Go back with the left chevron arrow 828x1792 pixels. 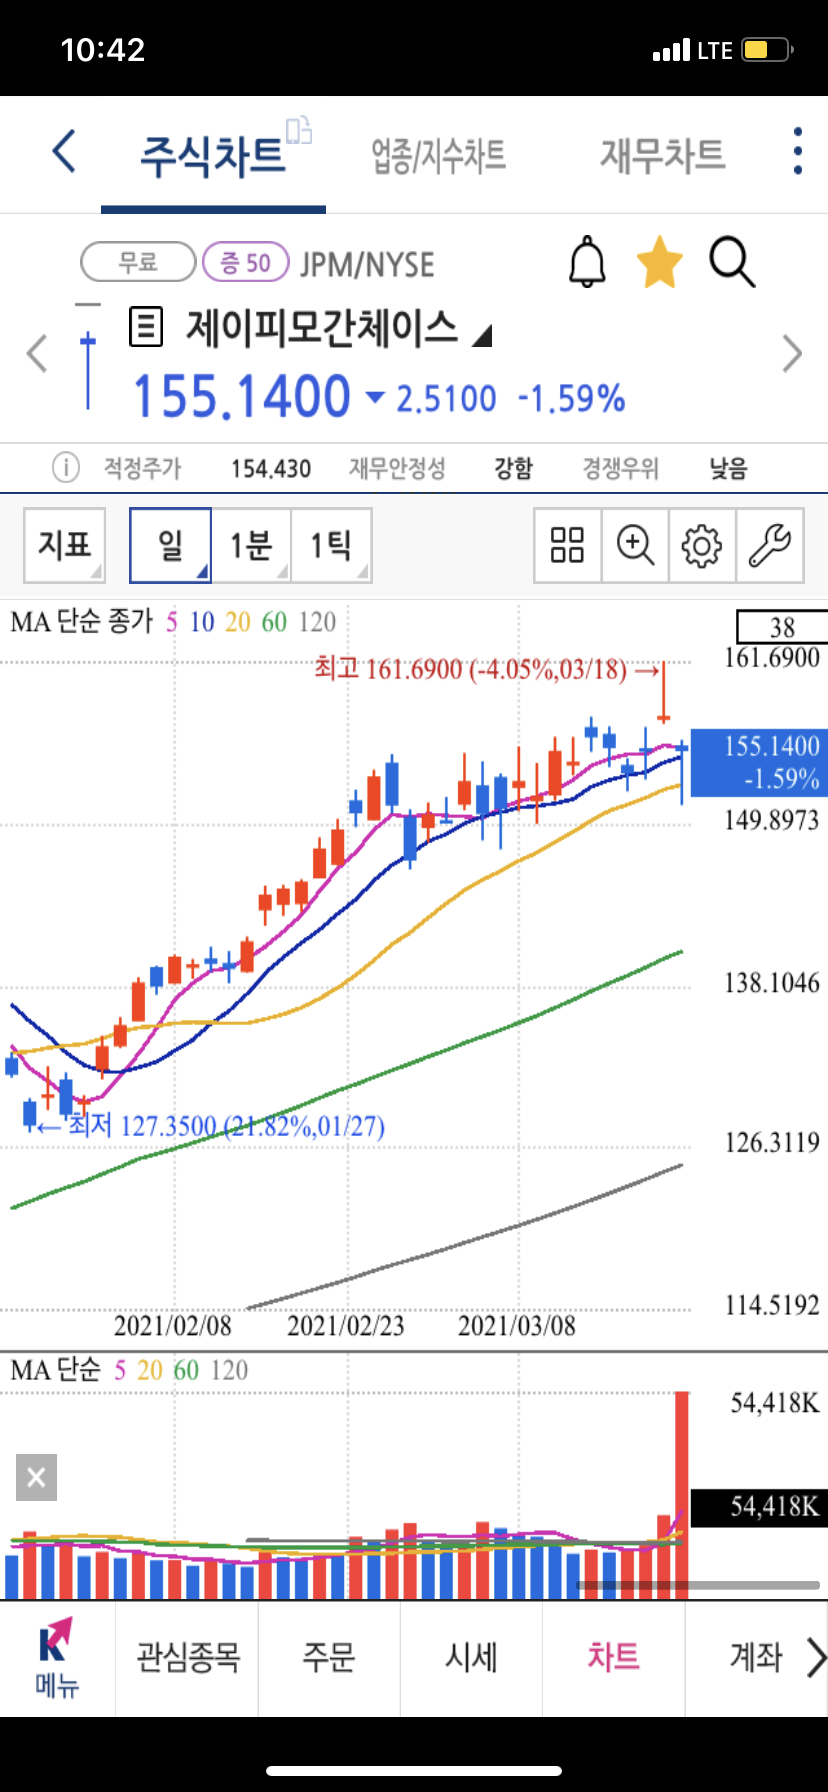(x=64, y=152)
